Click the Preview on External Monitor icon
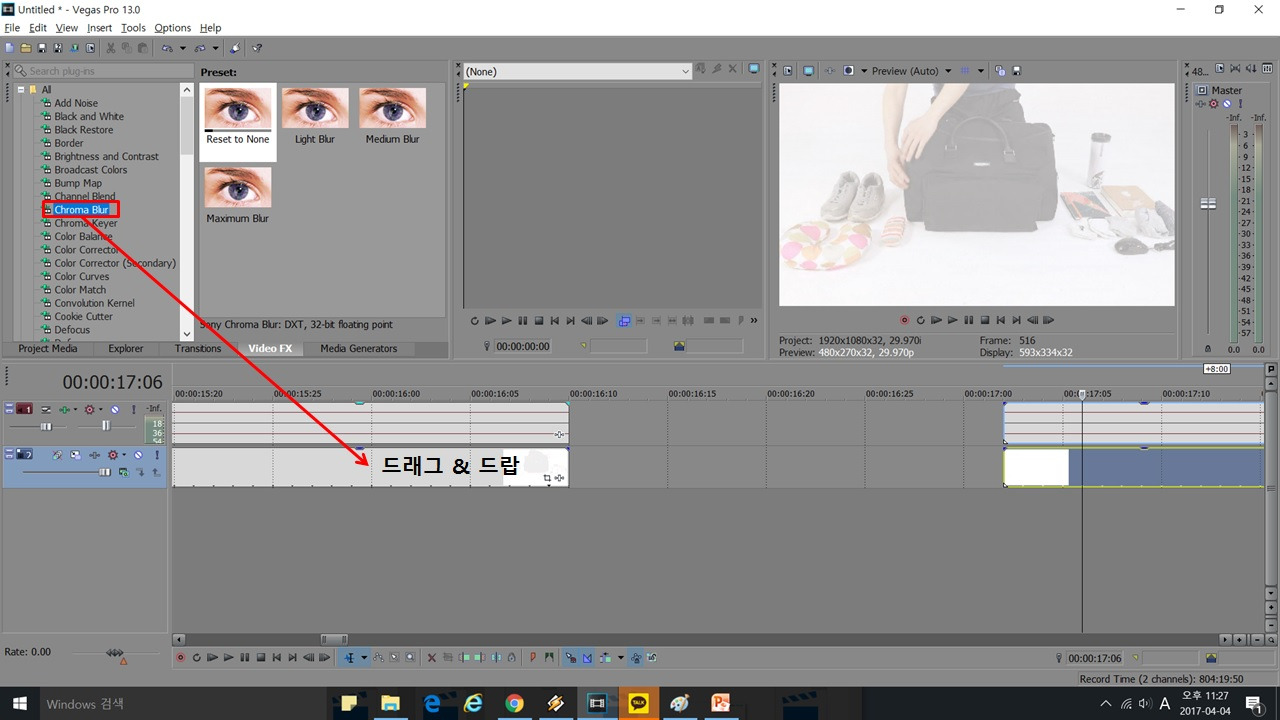1280x720 pixels. (808, 71)
